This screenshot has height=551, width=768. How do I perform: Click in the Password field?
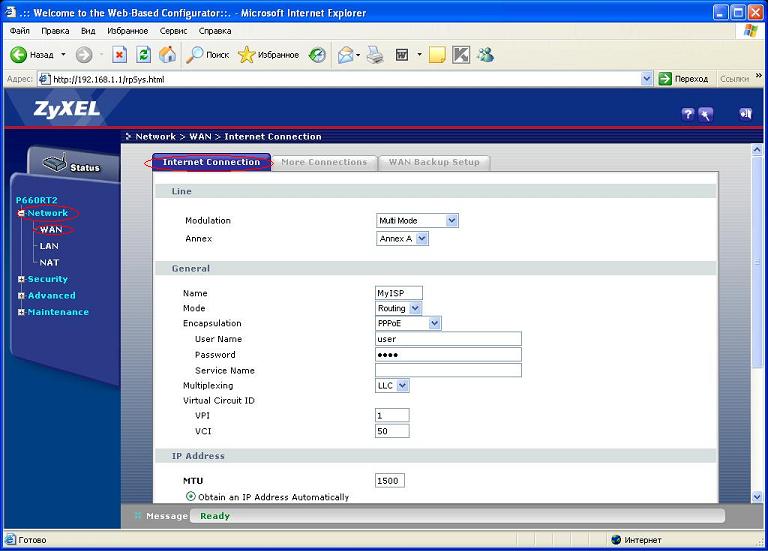point(448,355)
